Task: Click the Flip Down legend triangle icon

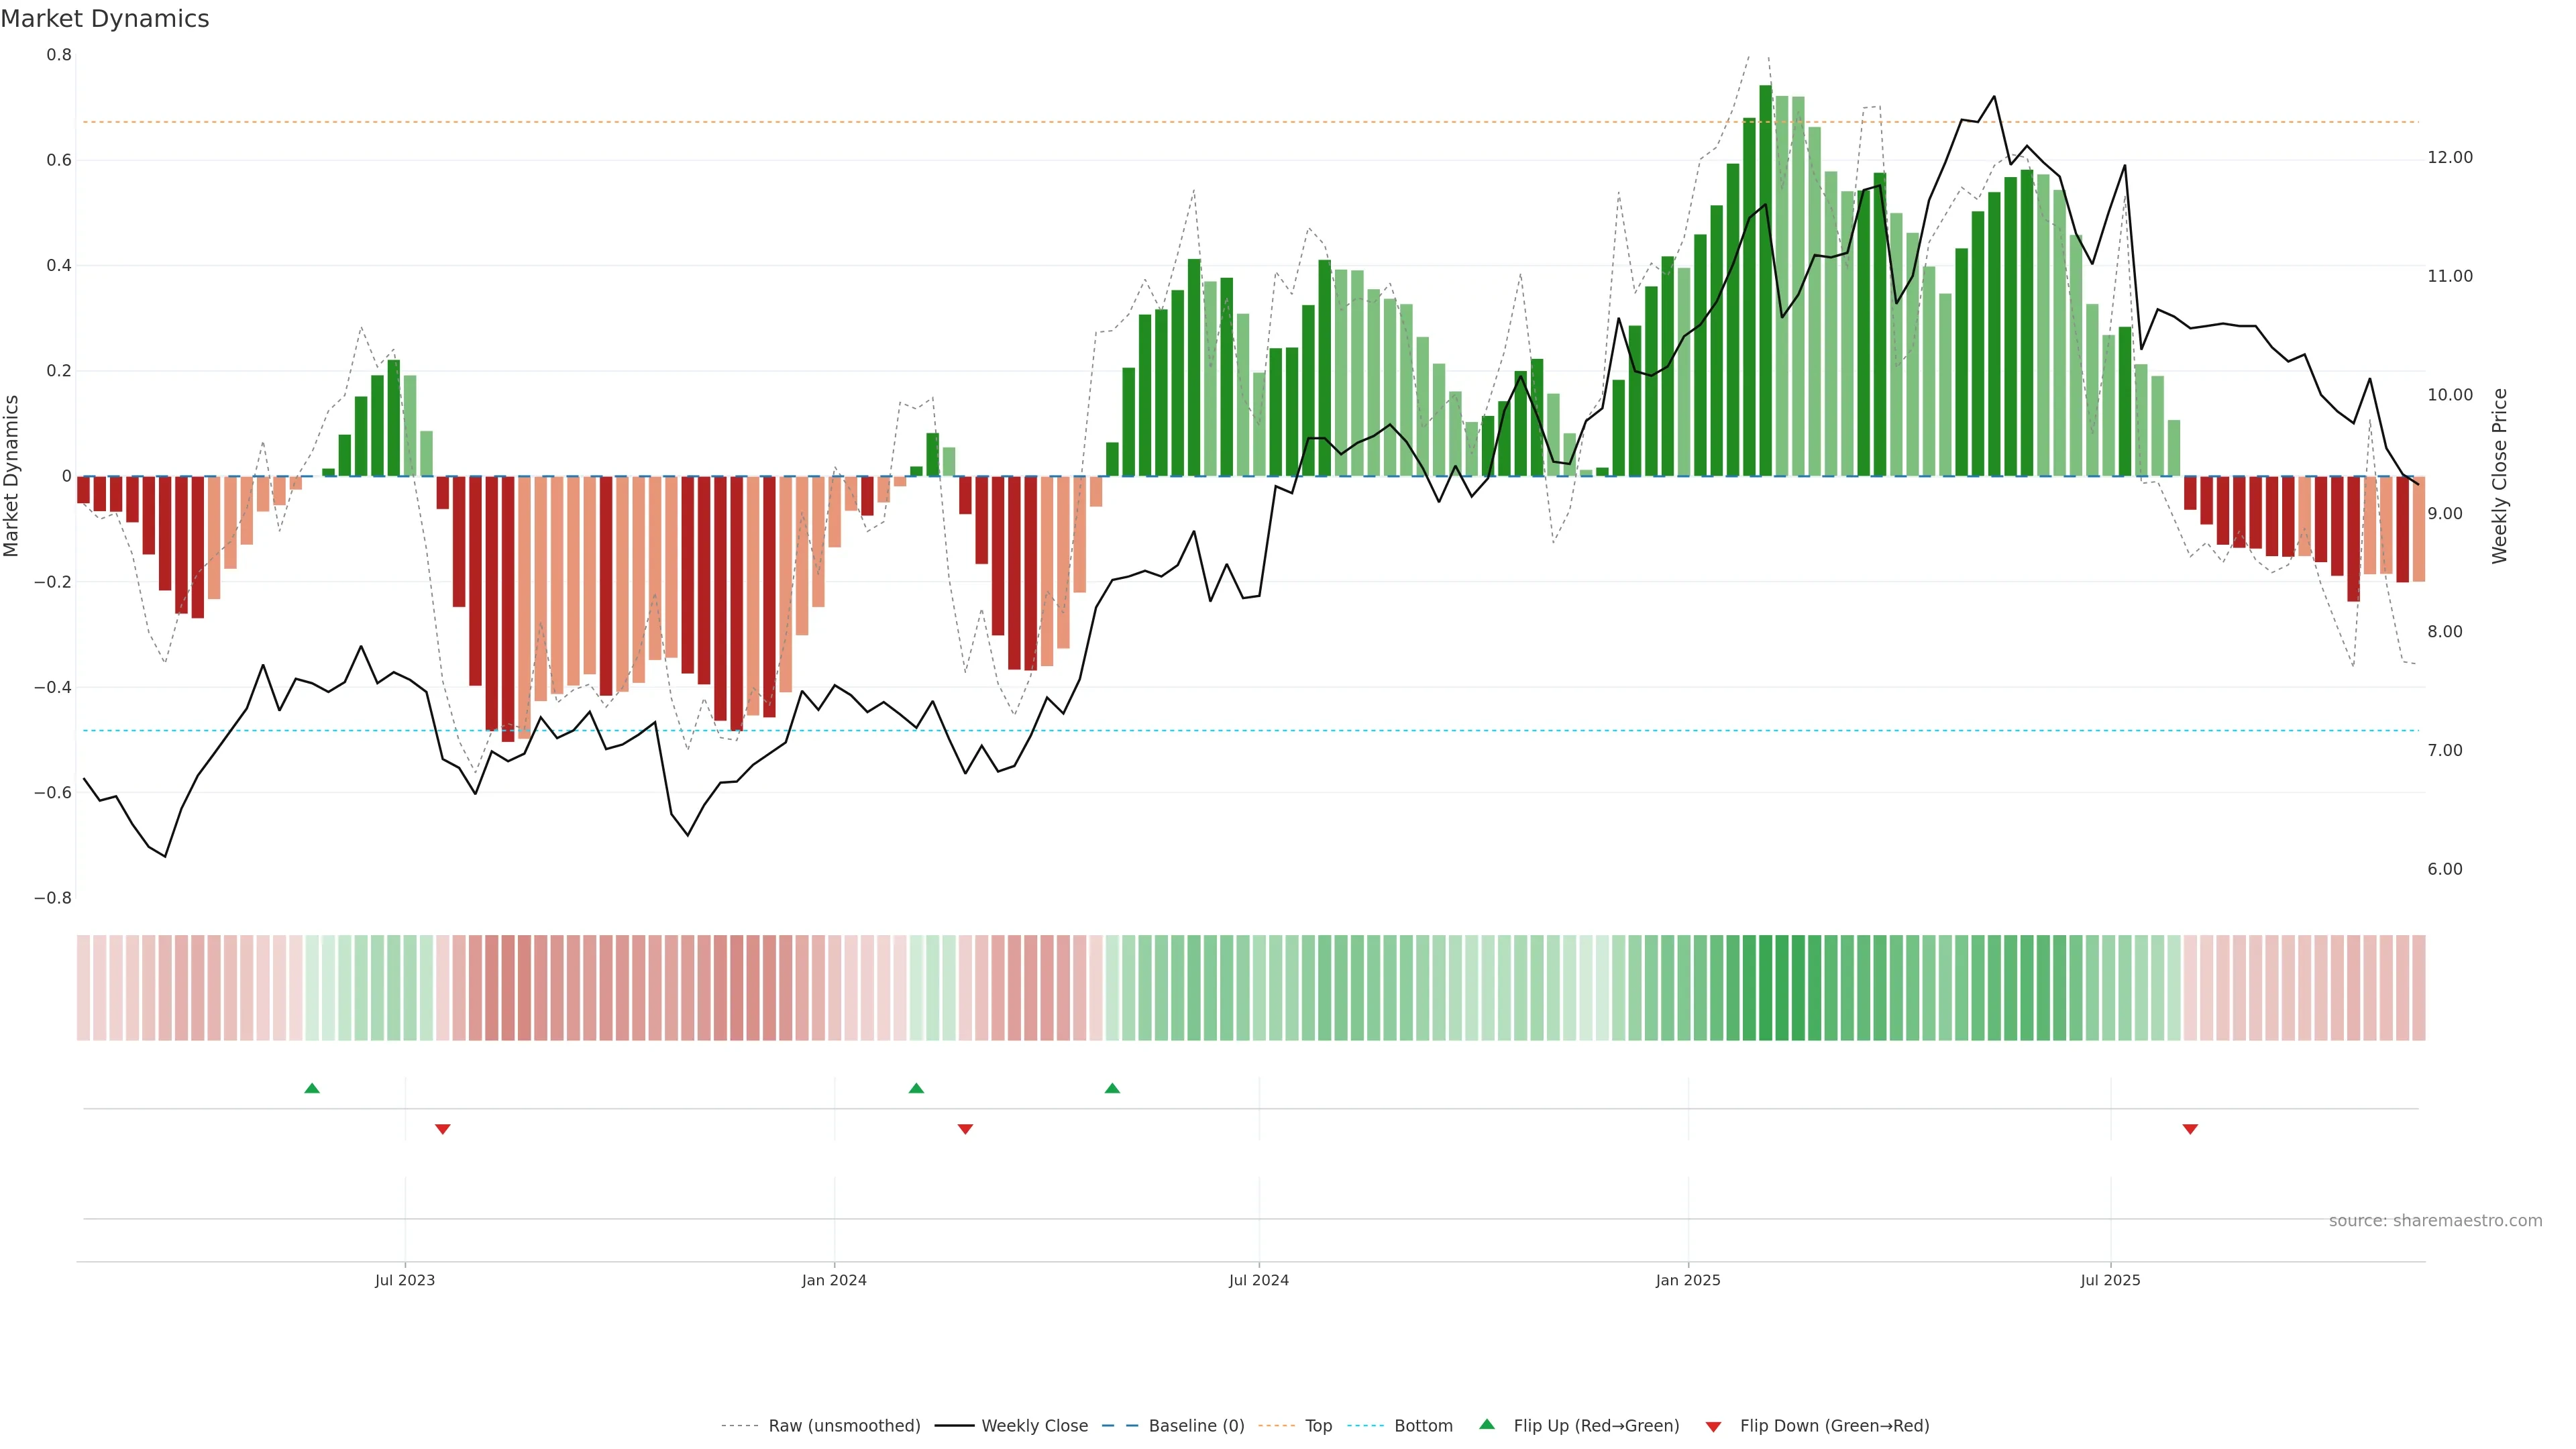Action: (x=1713, y=1427)
